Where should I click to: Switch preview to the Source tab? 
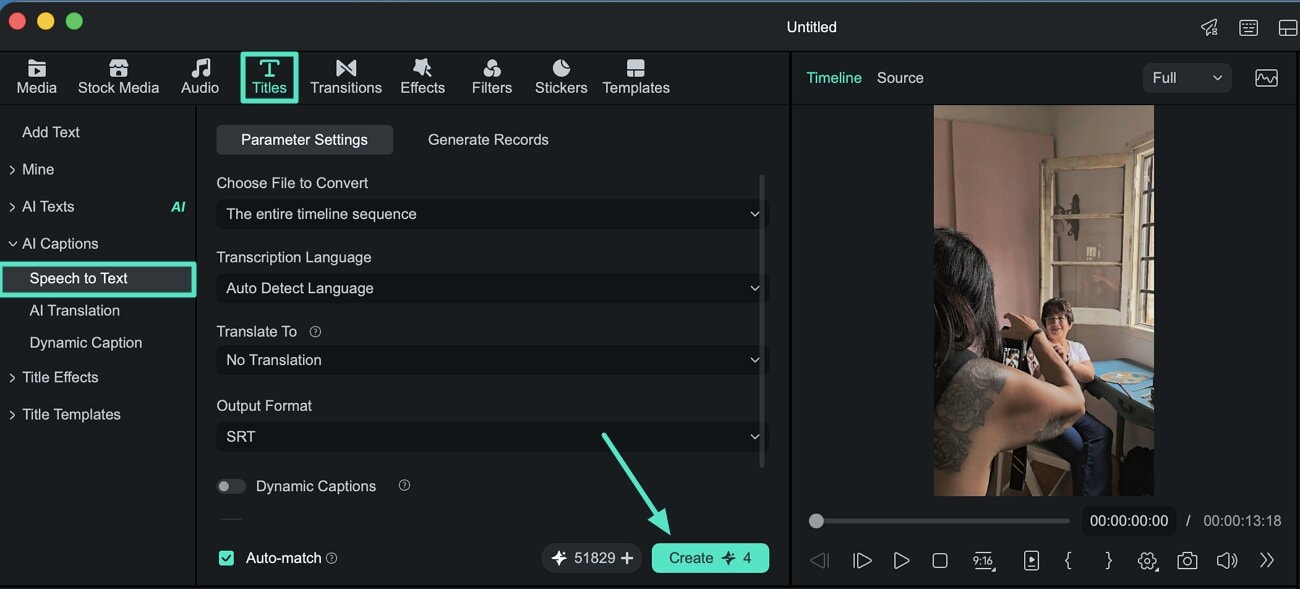click(900, 78)
